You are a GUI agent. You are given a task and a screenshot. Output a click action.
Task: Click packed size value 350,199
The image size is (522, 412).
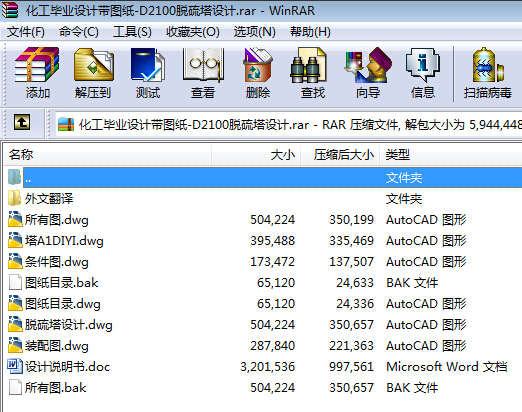point(351,220)
